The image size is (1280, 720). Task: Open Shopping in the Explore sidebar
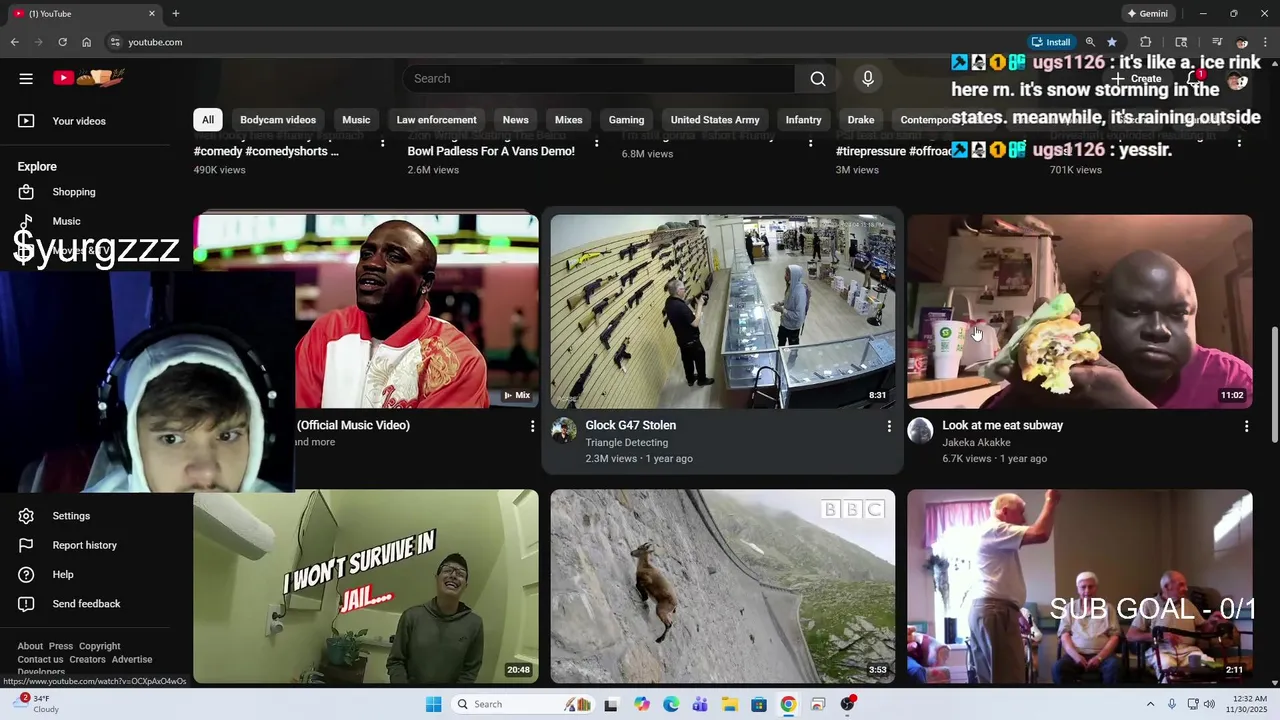pos(74,192)
